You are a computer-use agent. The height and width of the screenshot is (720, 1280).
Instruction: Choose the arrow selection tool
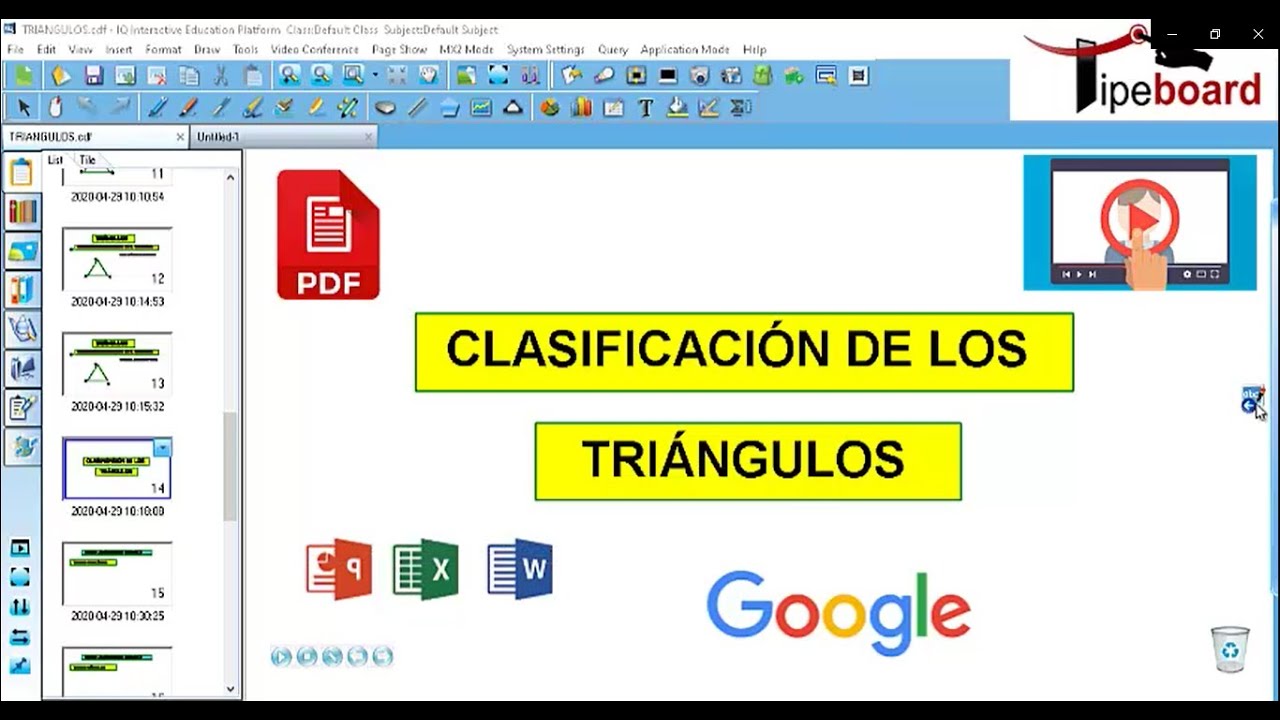[x=24, y=107]
